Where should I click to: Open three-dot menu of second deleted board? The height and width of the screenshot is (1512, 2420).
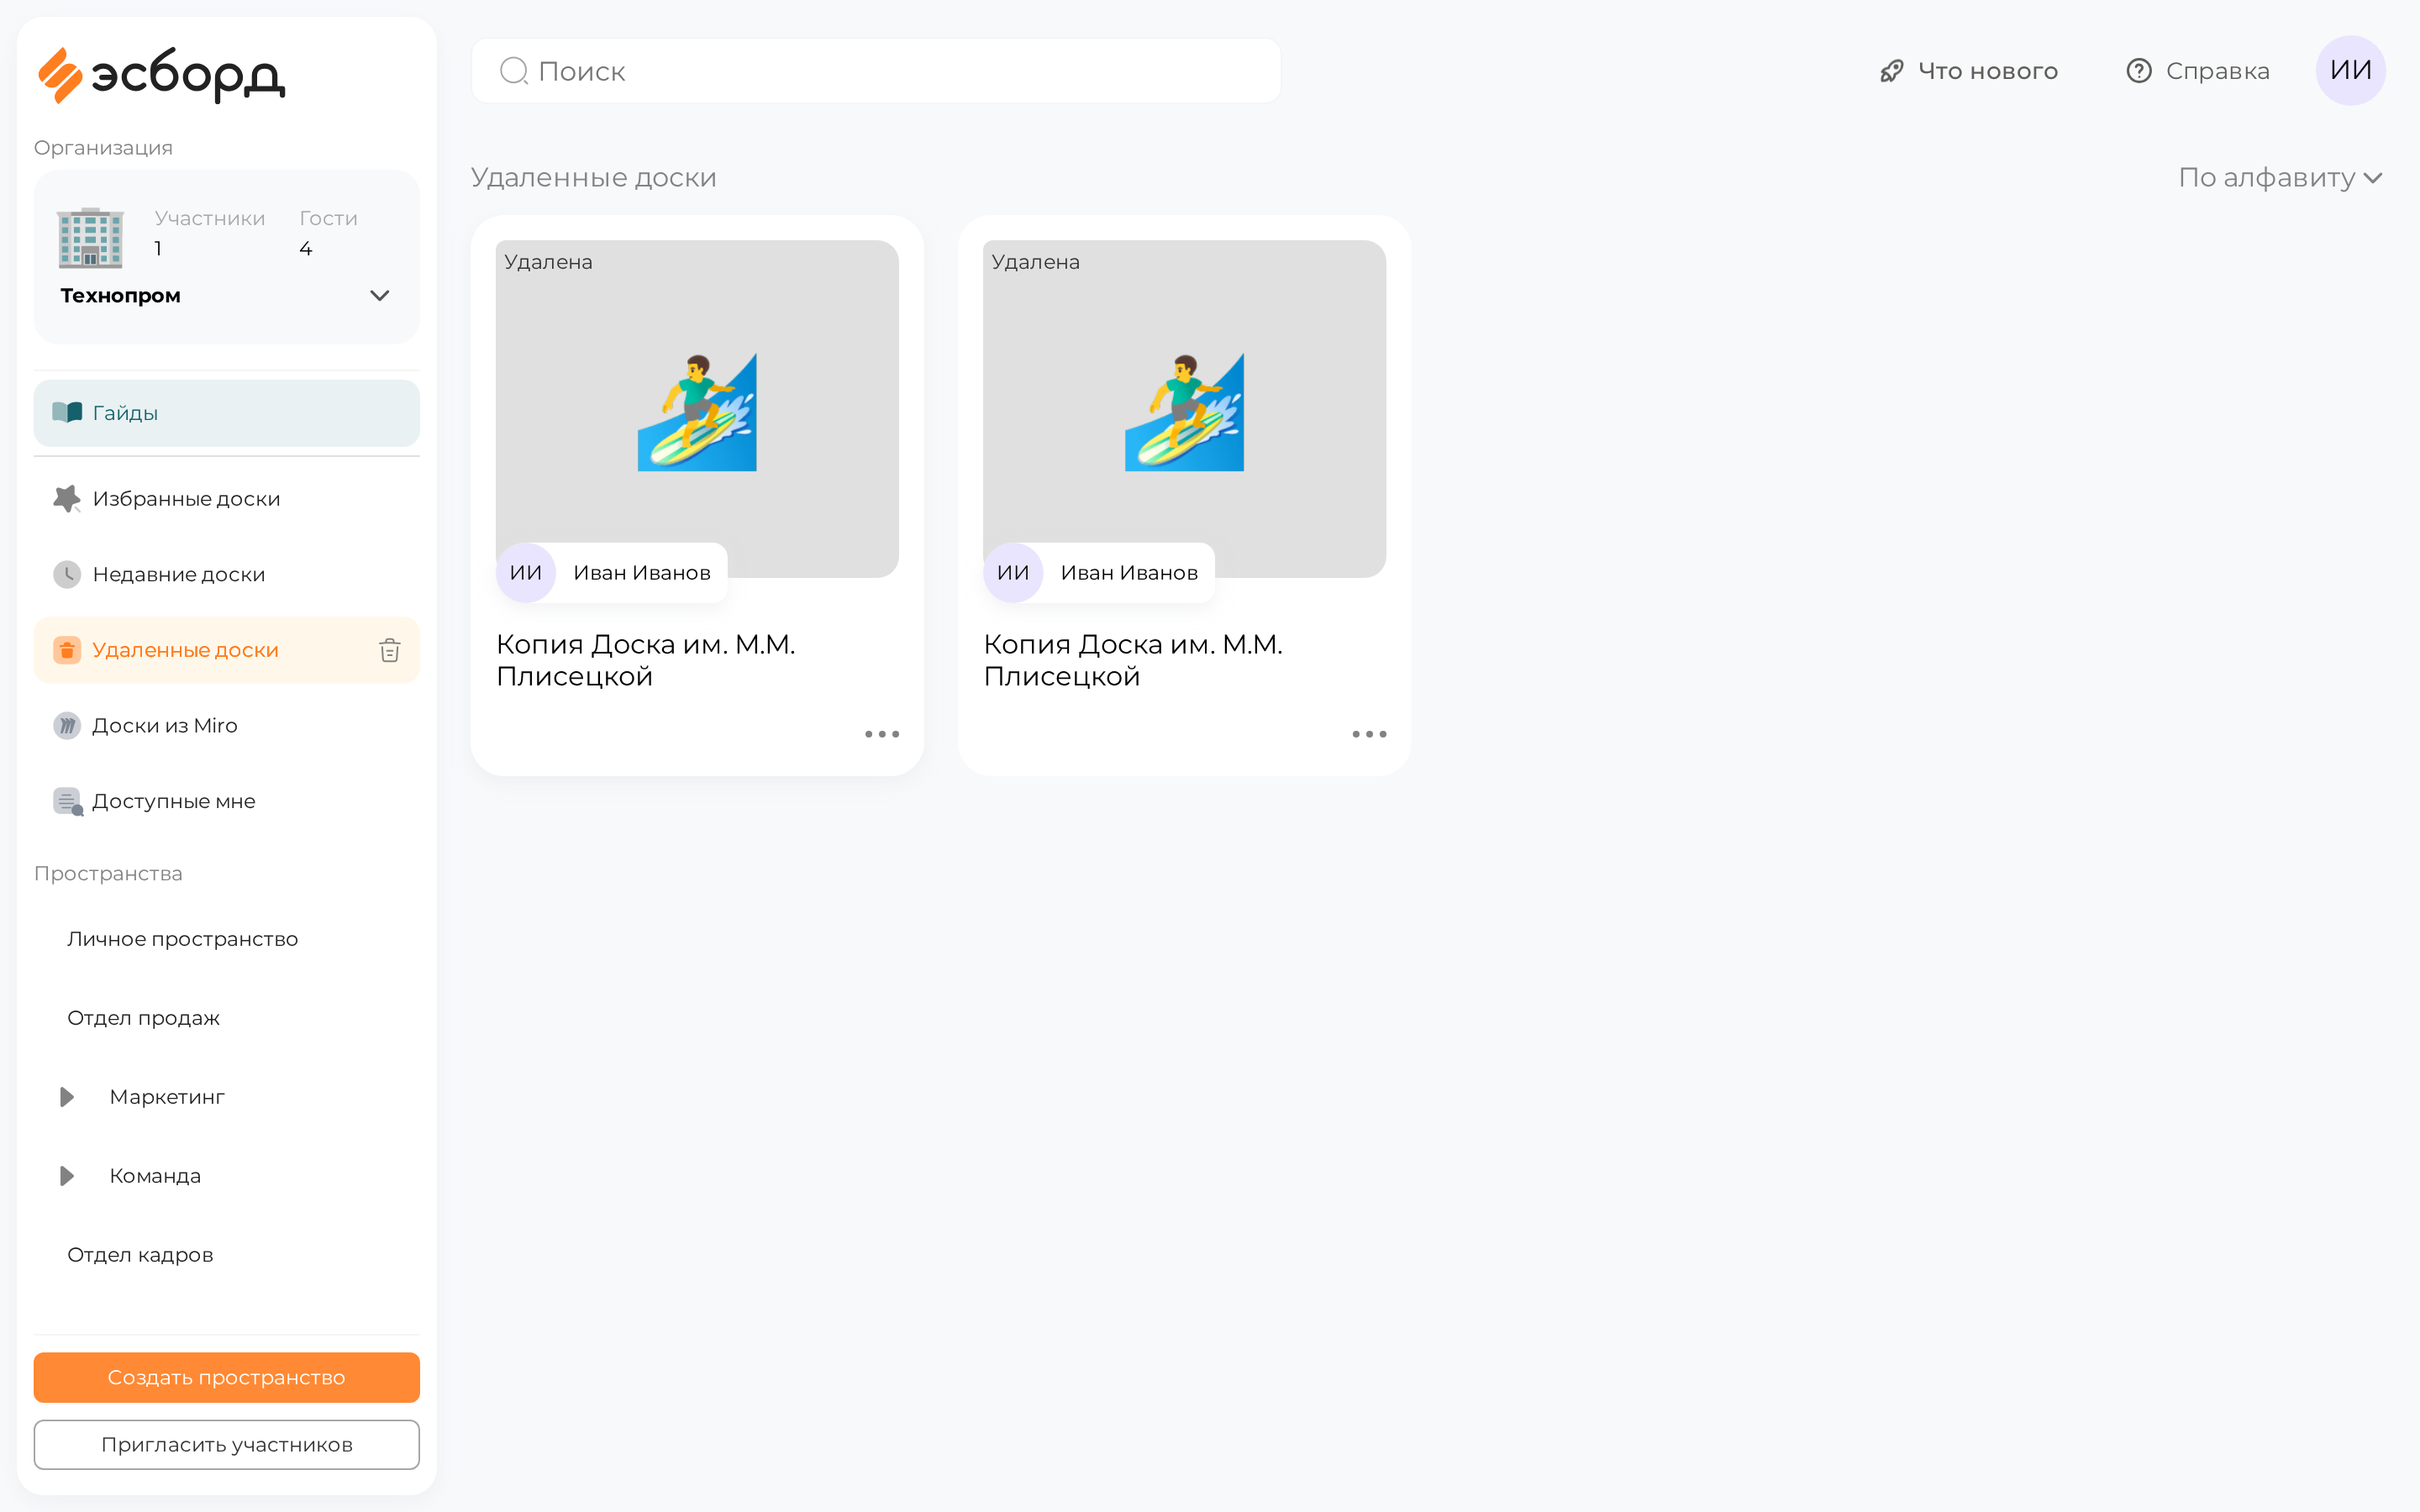point(1369,734)
